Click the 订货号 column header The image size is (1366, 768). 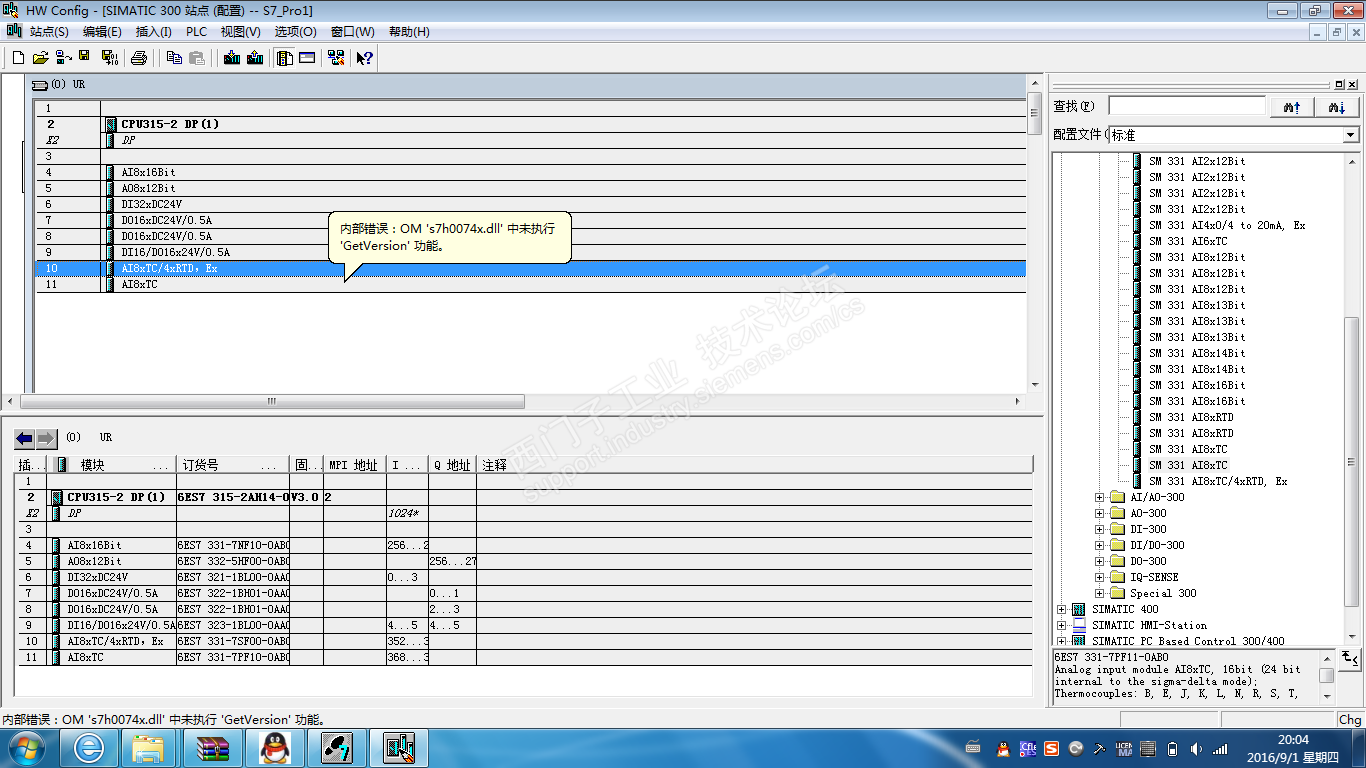coord(233,465)
